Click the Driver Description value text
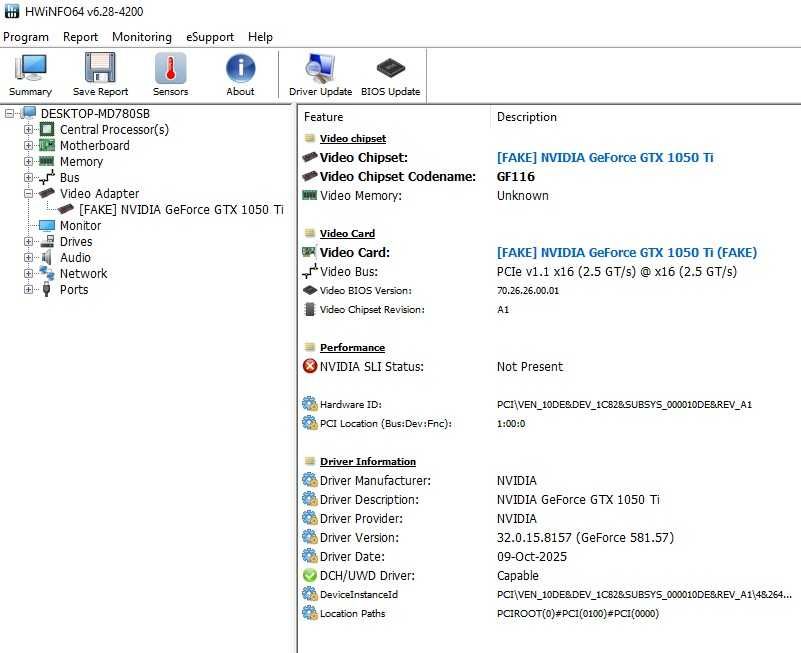This screenshot has width=801, height=653. 578,499
